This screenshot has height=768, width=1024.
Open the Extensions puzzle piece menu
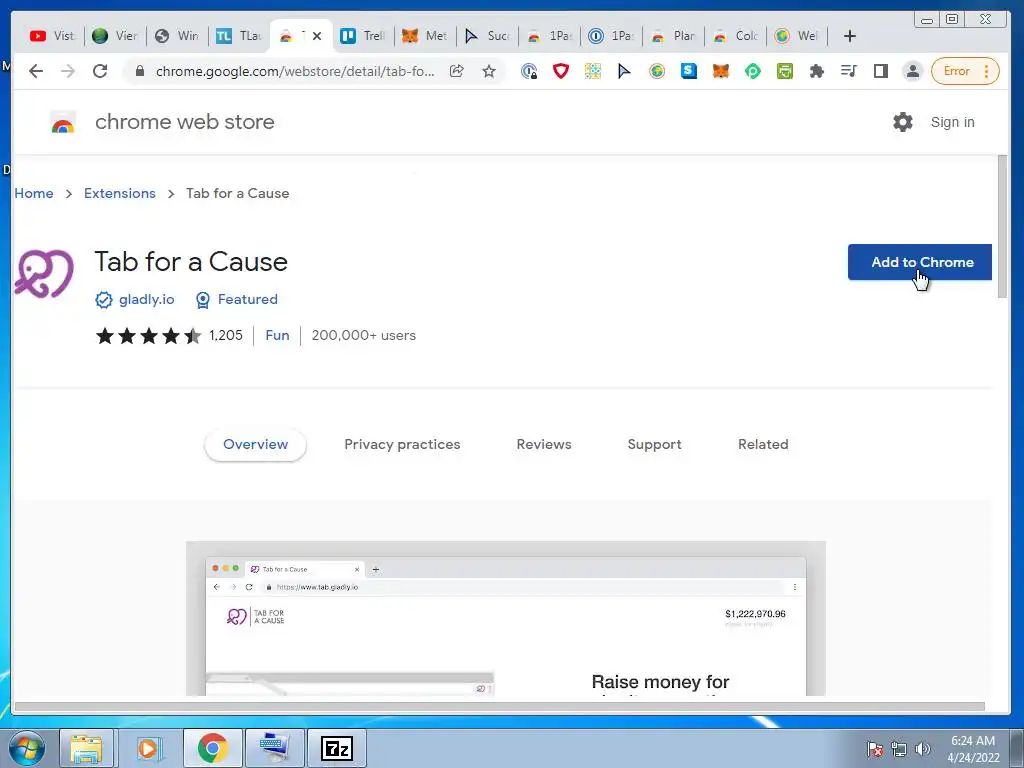pyautogui.click(x=817, y=71)
